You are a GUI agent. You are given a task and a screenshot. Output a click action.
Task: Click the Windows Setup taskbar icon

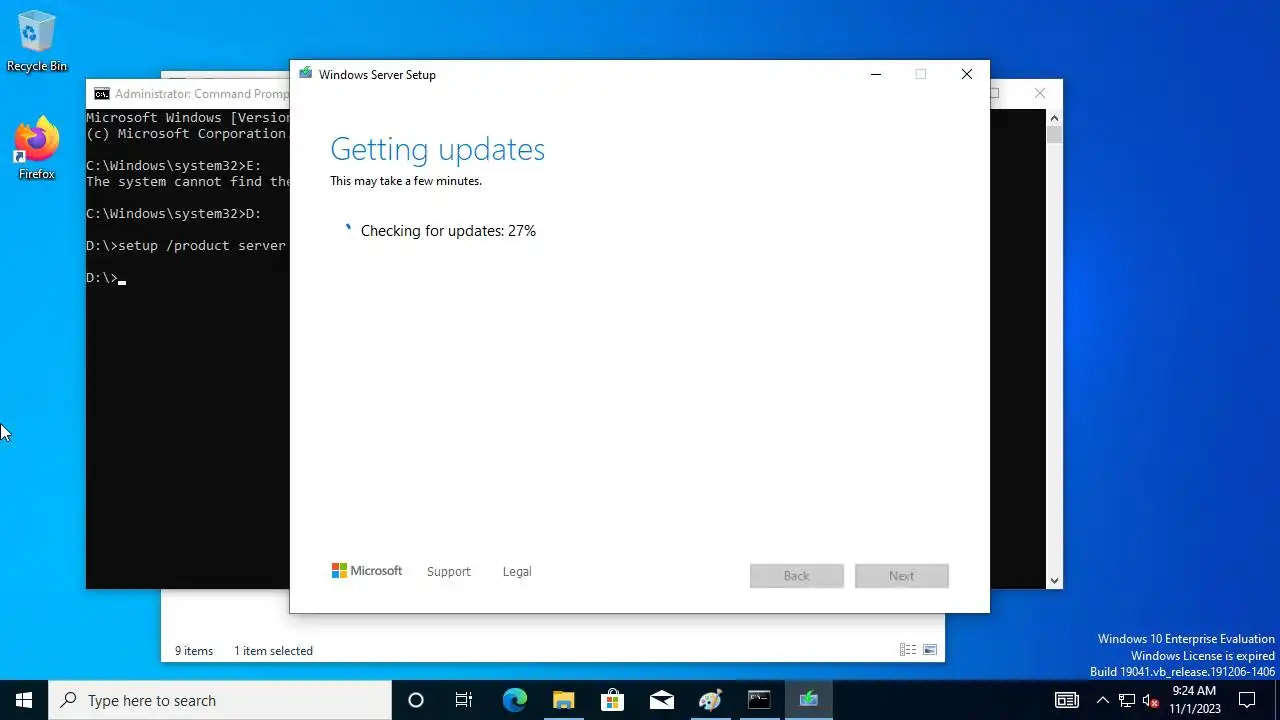808,700
